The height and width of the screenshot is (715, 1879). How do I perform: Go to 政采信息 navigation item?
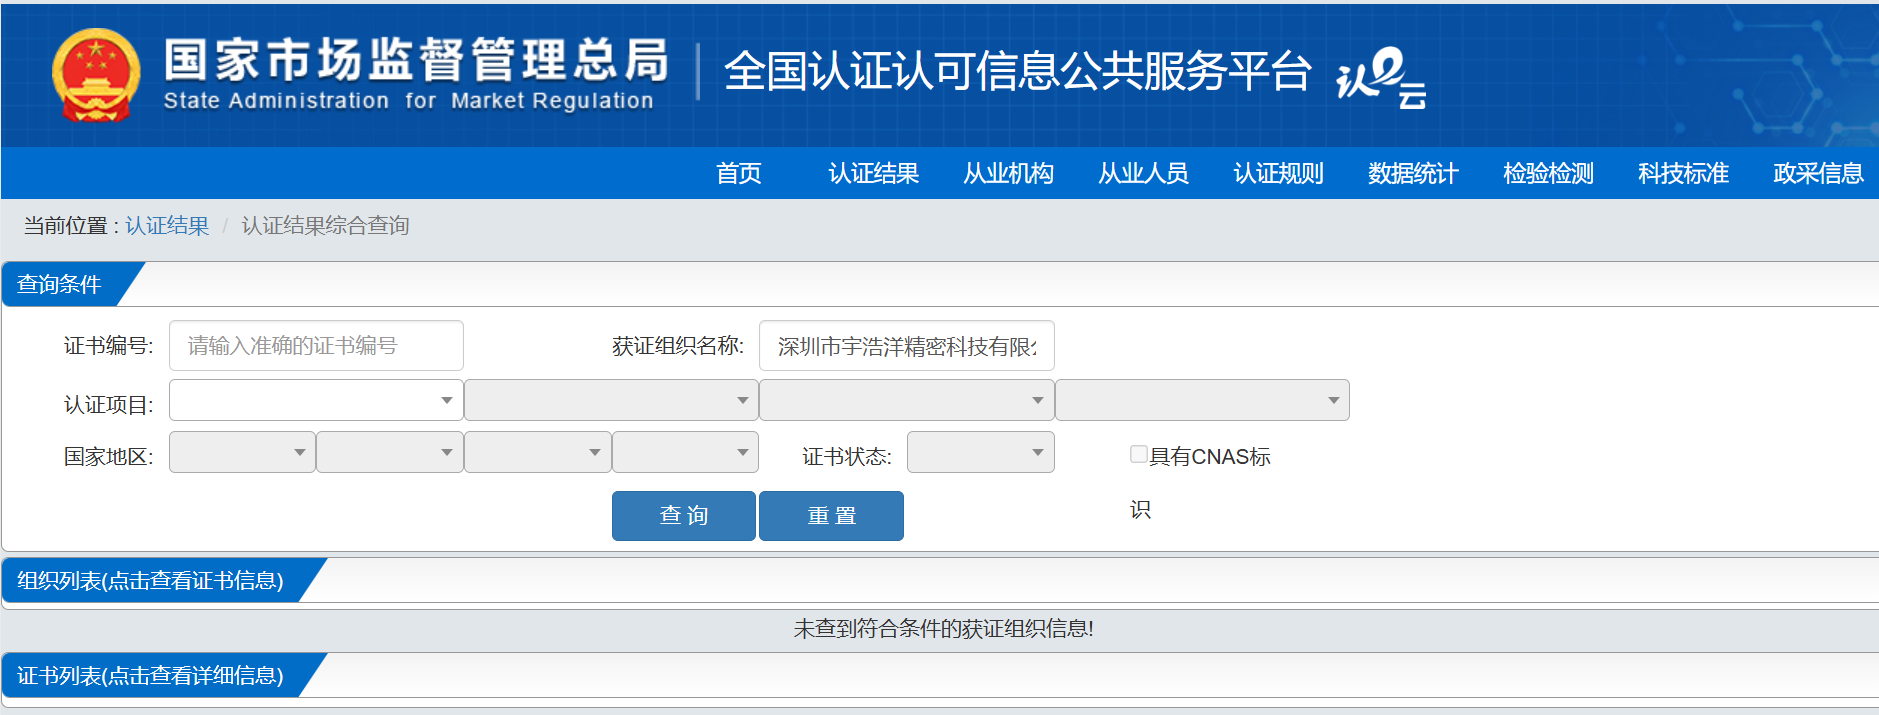1818,173
